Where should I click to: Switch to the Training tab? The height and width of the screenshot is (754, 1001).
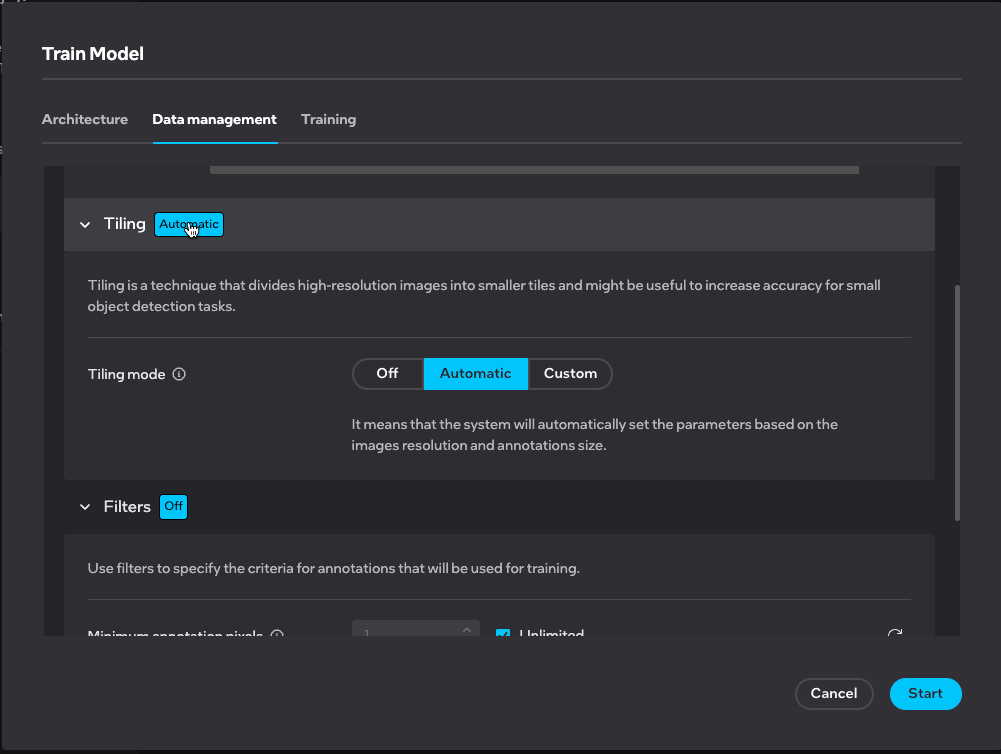point(328,120)
